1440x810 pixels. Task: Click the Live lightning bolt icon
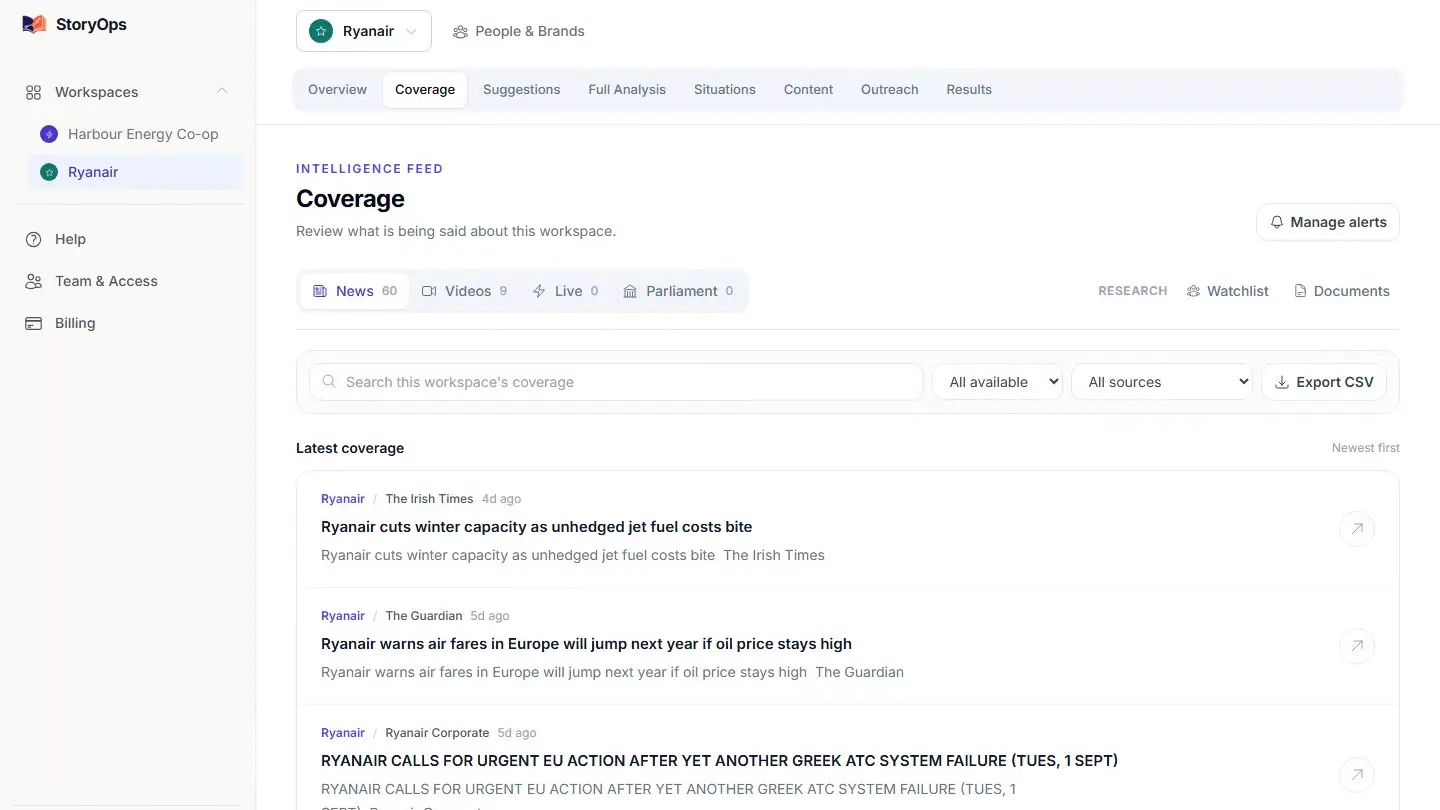[539, 291]
